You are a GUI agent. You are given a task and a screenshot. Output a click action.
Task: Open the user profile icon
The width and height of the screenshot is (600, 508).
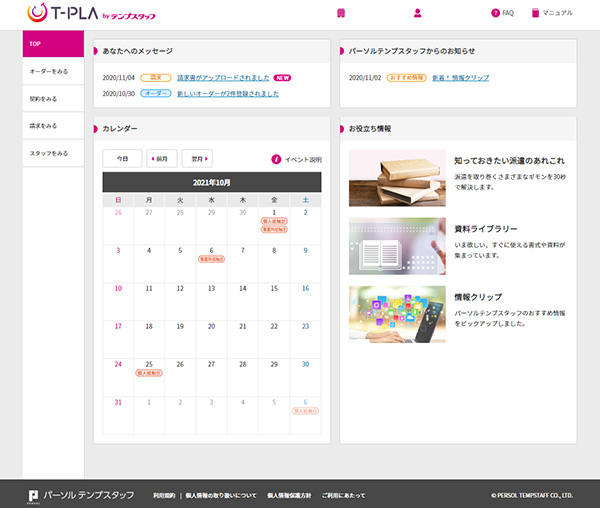click(x=417, y=13)
